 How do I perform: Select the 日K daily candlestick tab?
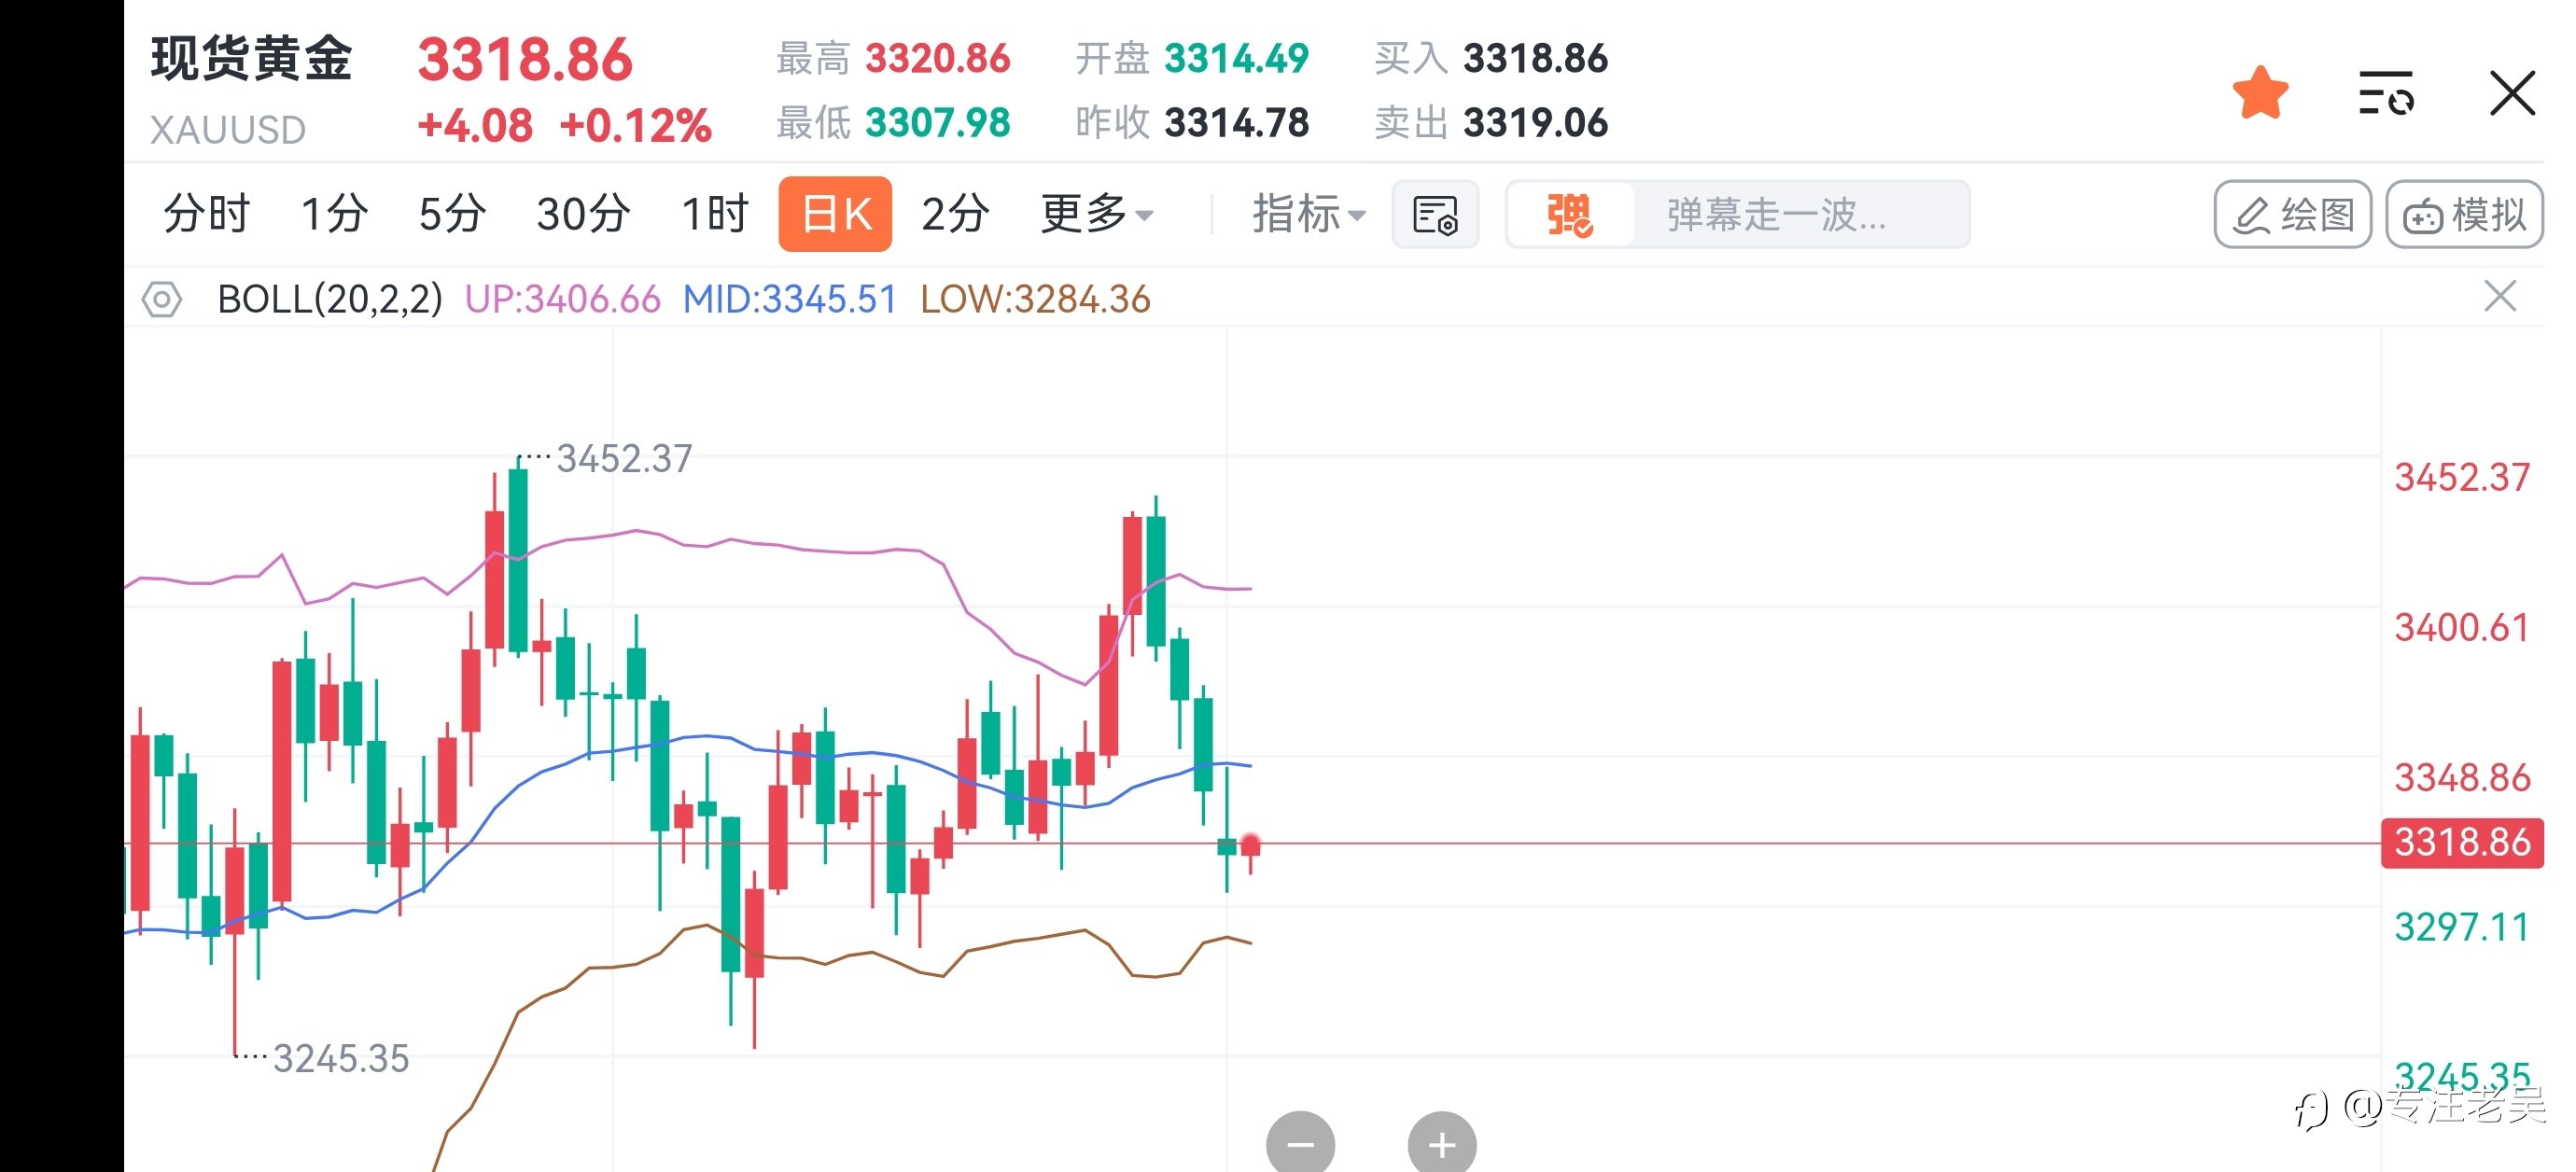pyautogui.click(x=836, y=214)
